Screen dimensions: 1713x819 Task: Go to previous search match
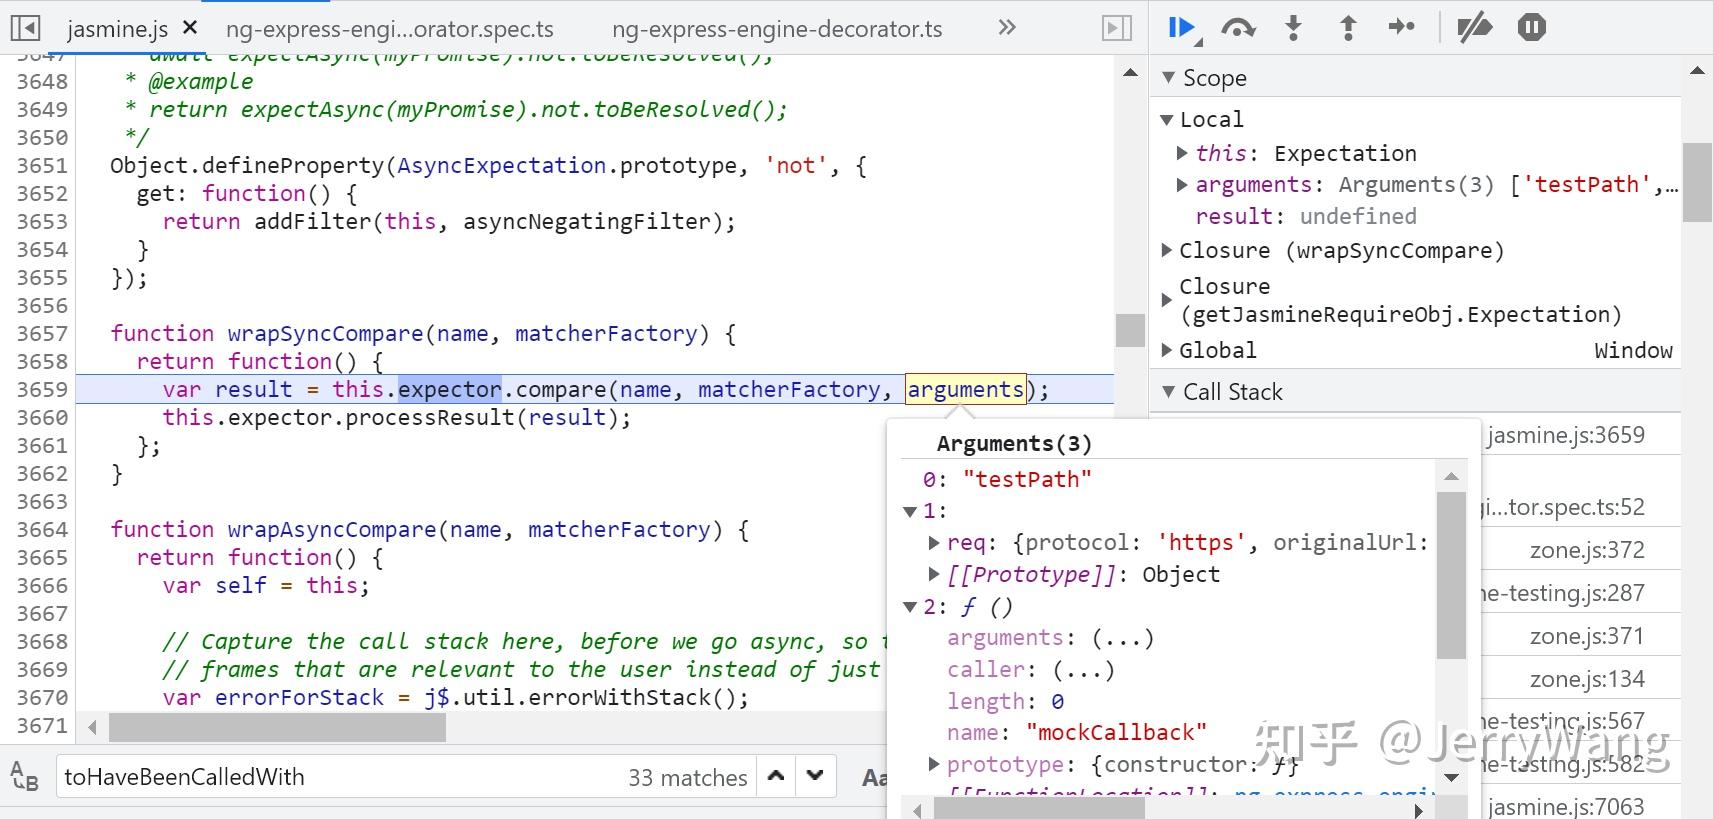[776, 776]
